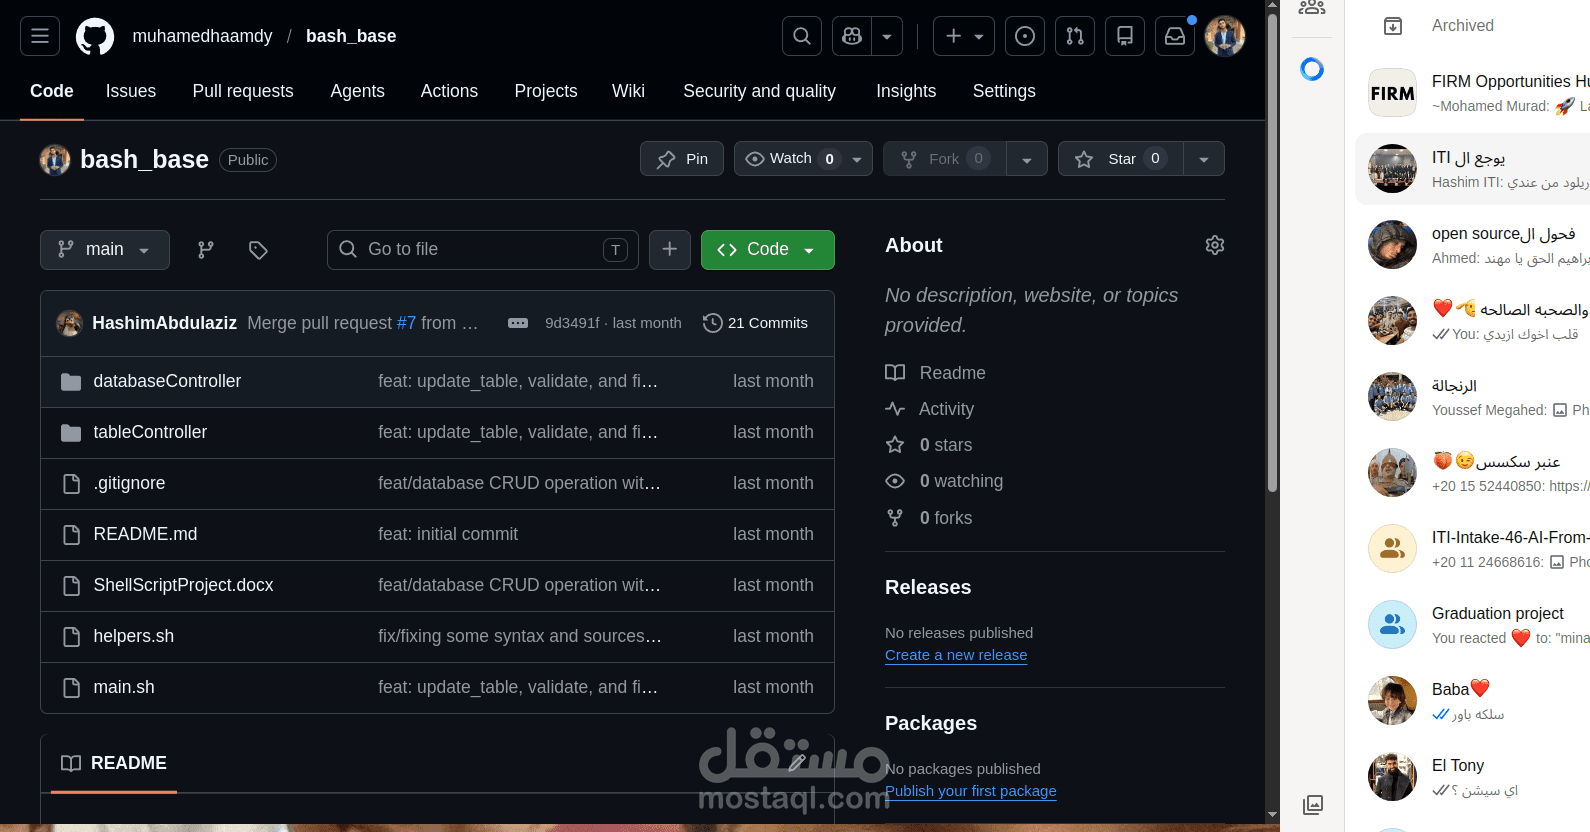
Task: Switch to the Wiki tab
Action: 628,91
